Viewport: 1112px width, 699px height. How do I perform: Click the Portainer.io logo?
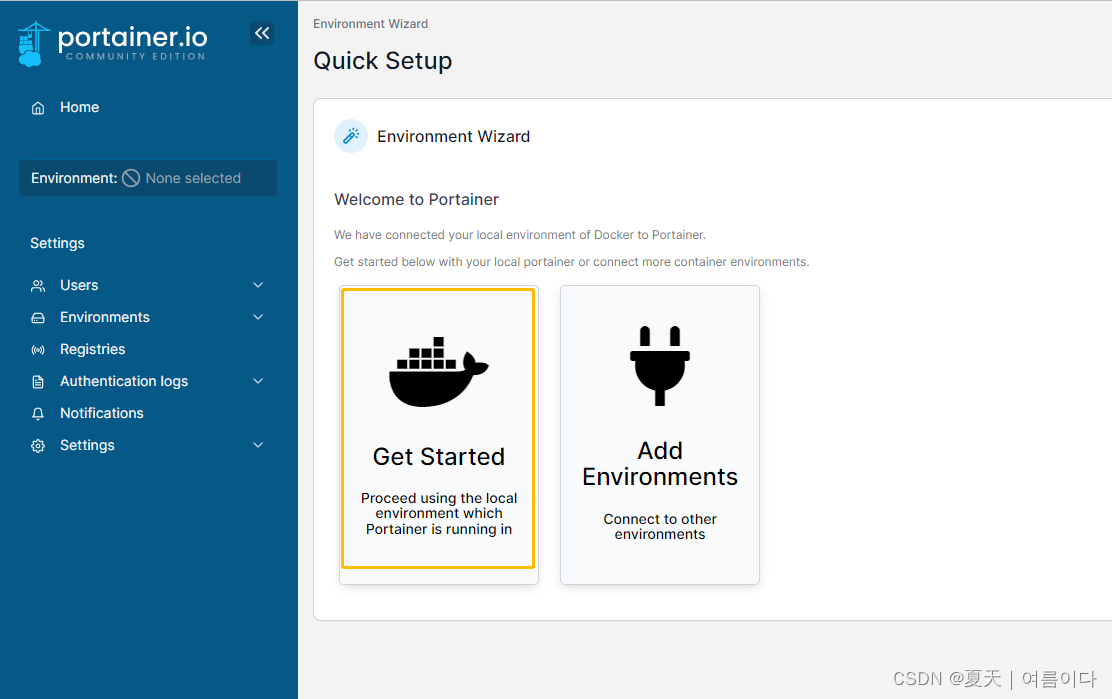pyautogui.click(x=113, y=44)
